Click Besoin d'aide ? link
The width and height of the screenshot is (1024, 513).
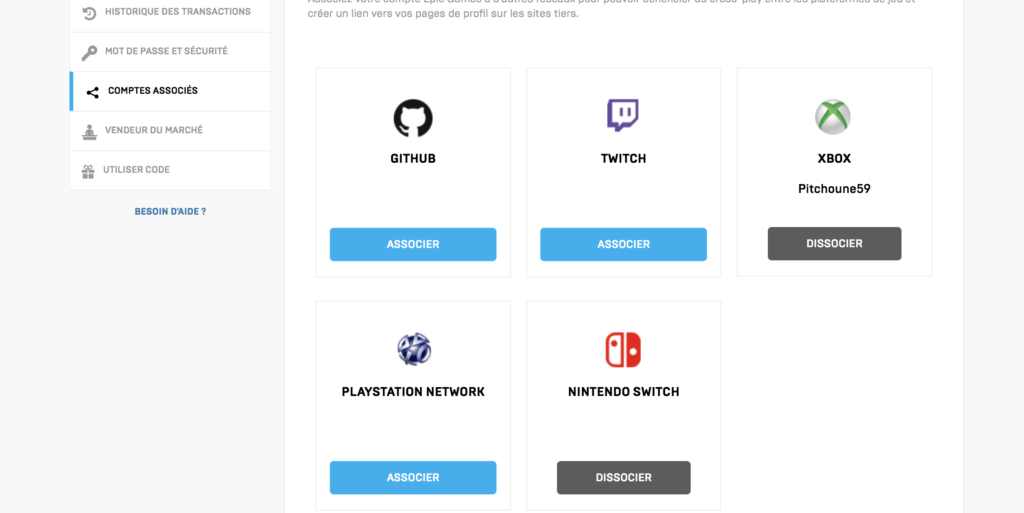170,211
